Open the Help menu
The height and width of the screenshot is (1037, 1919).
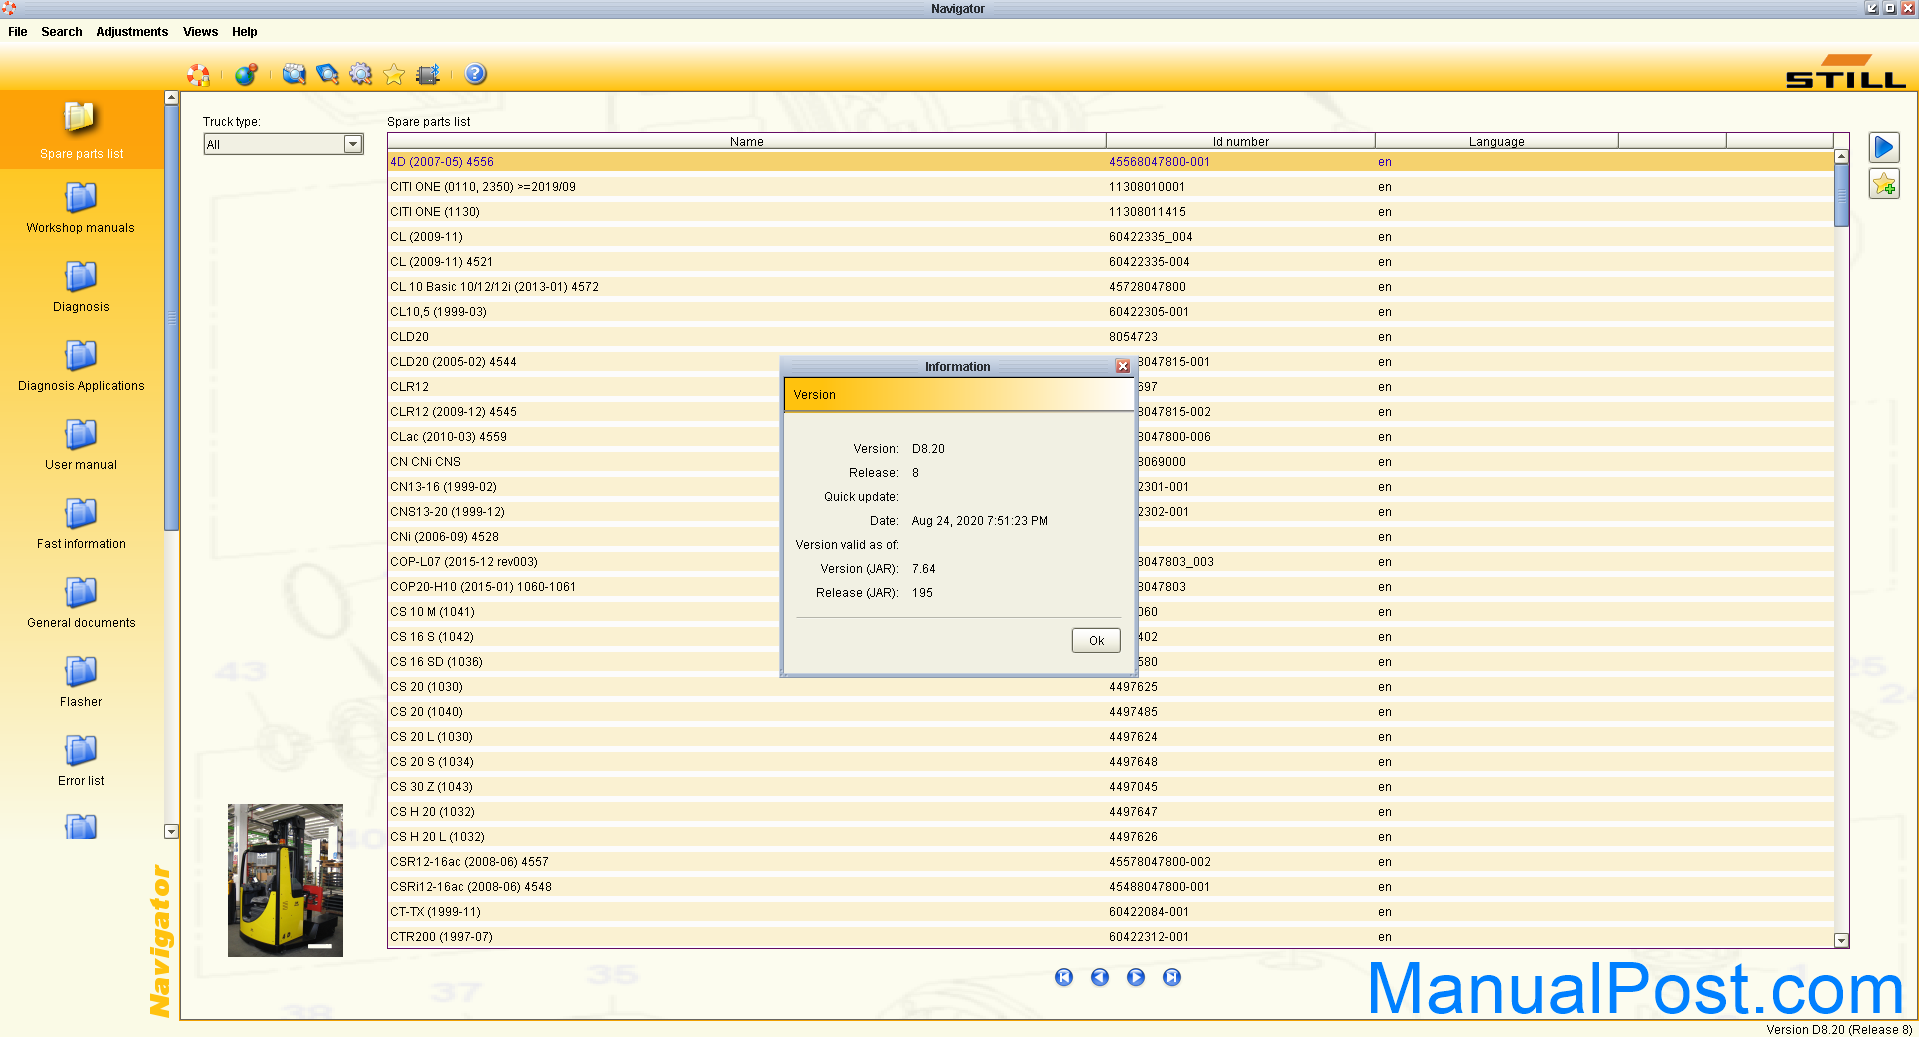245,32
